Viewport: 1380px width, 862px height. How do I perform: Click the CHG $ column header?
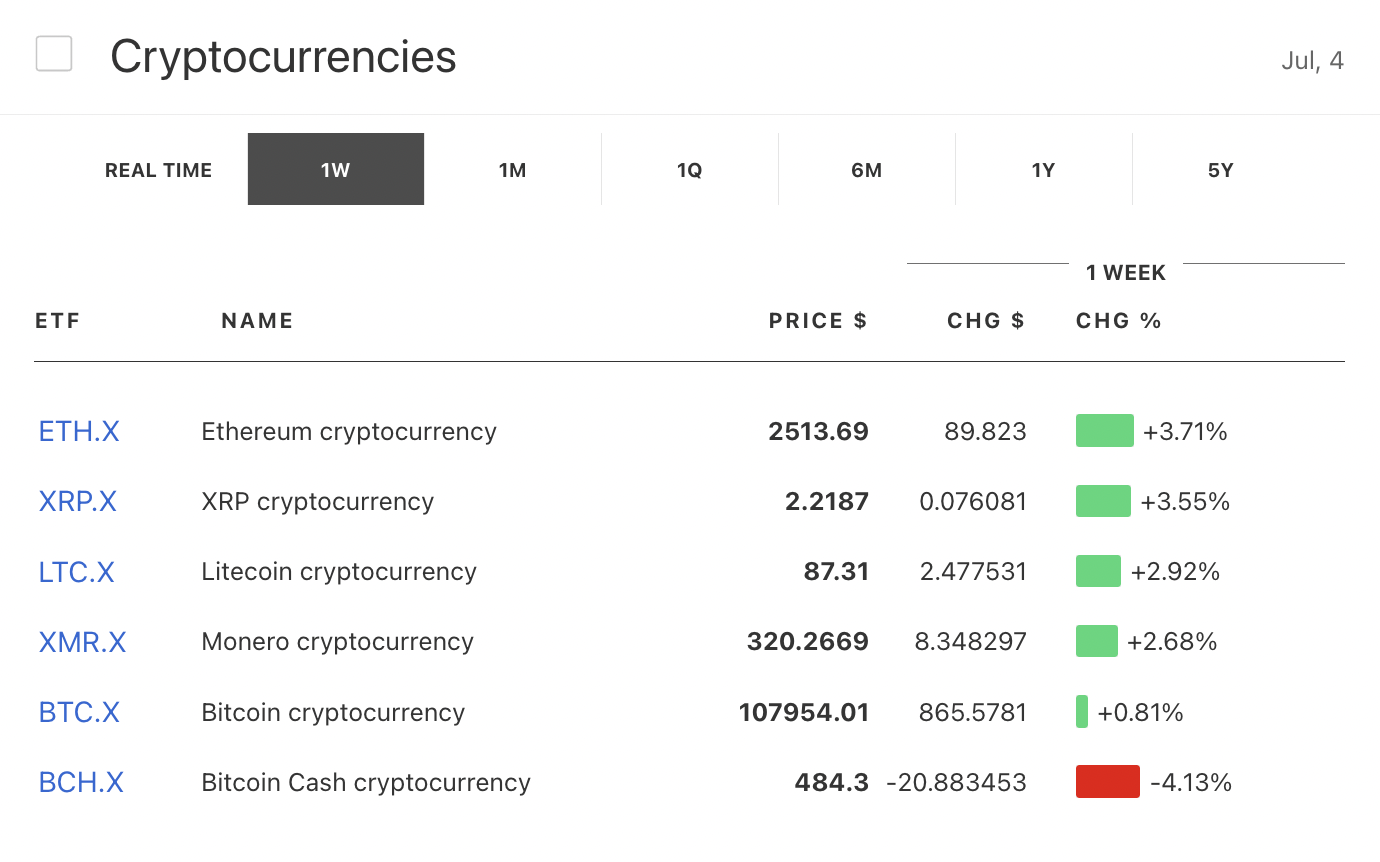coord(986,321)
